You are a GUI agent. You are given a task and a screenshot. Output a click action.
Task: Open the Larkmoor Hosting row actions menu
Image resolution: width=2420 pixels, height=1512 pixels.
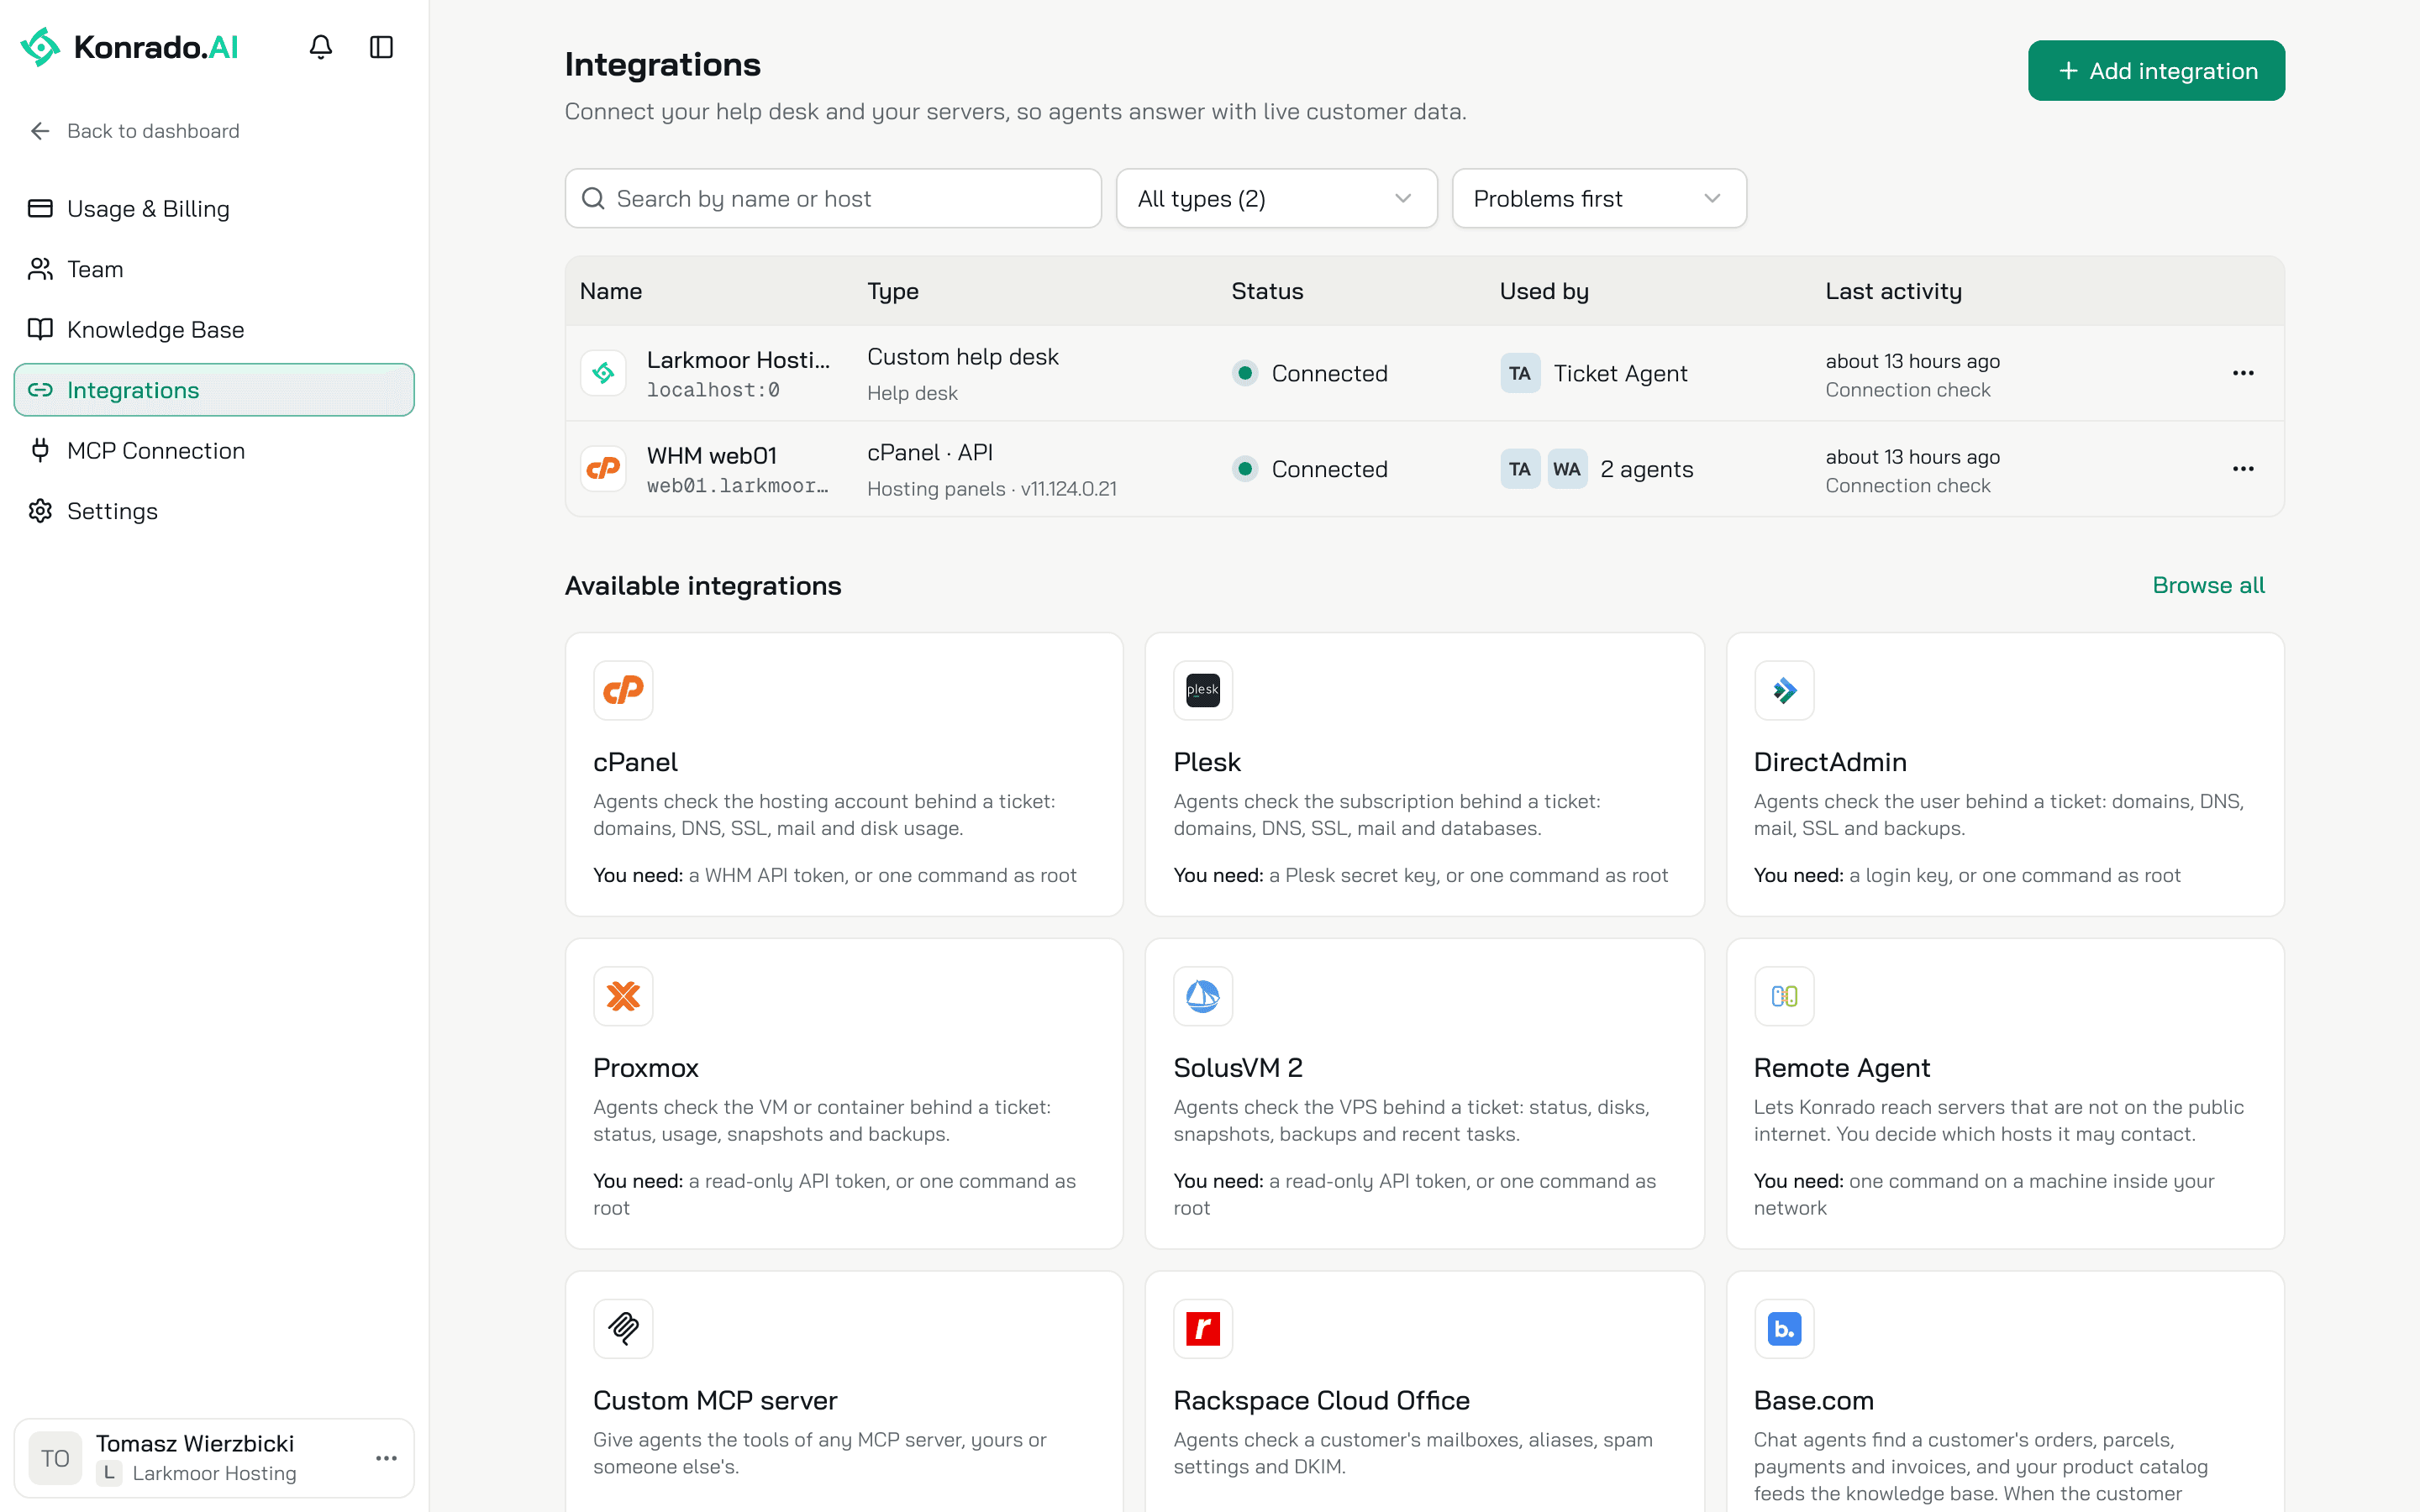[2243, 373]
